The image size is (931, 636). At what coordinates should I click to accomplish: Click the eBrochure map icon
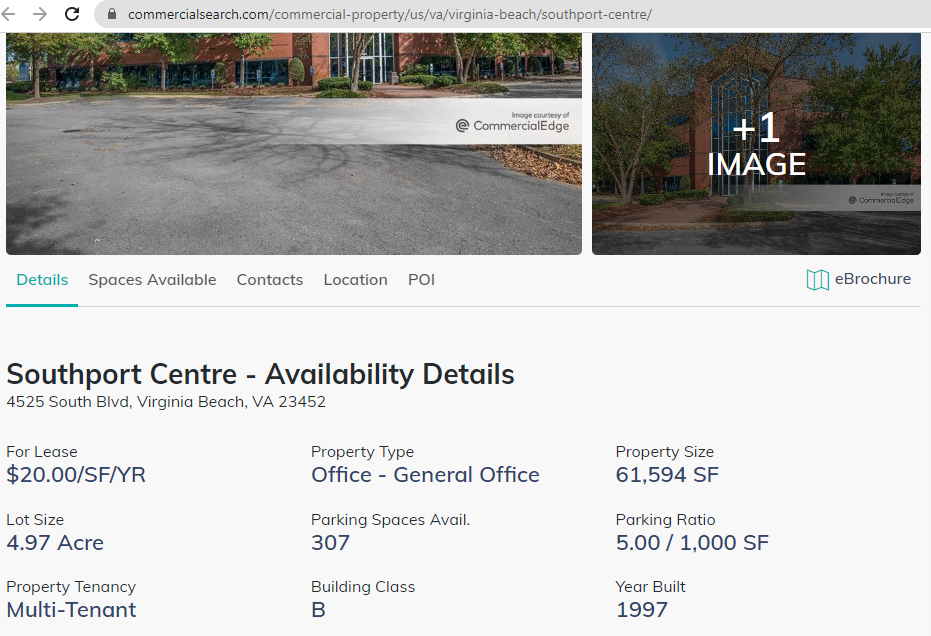coord(818,280)
